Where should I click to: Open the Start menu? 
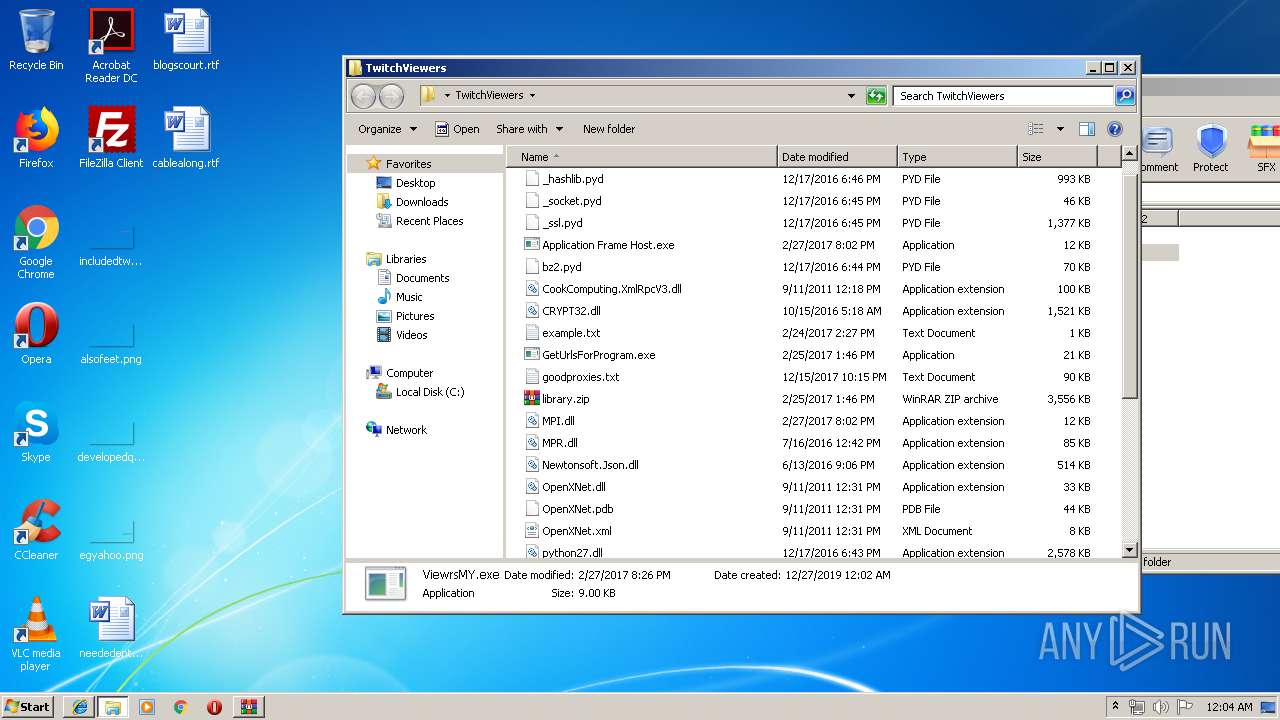[27, 707]
